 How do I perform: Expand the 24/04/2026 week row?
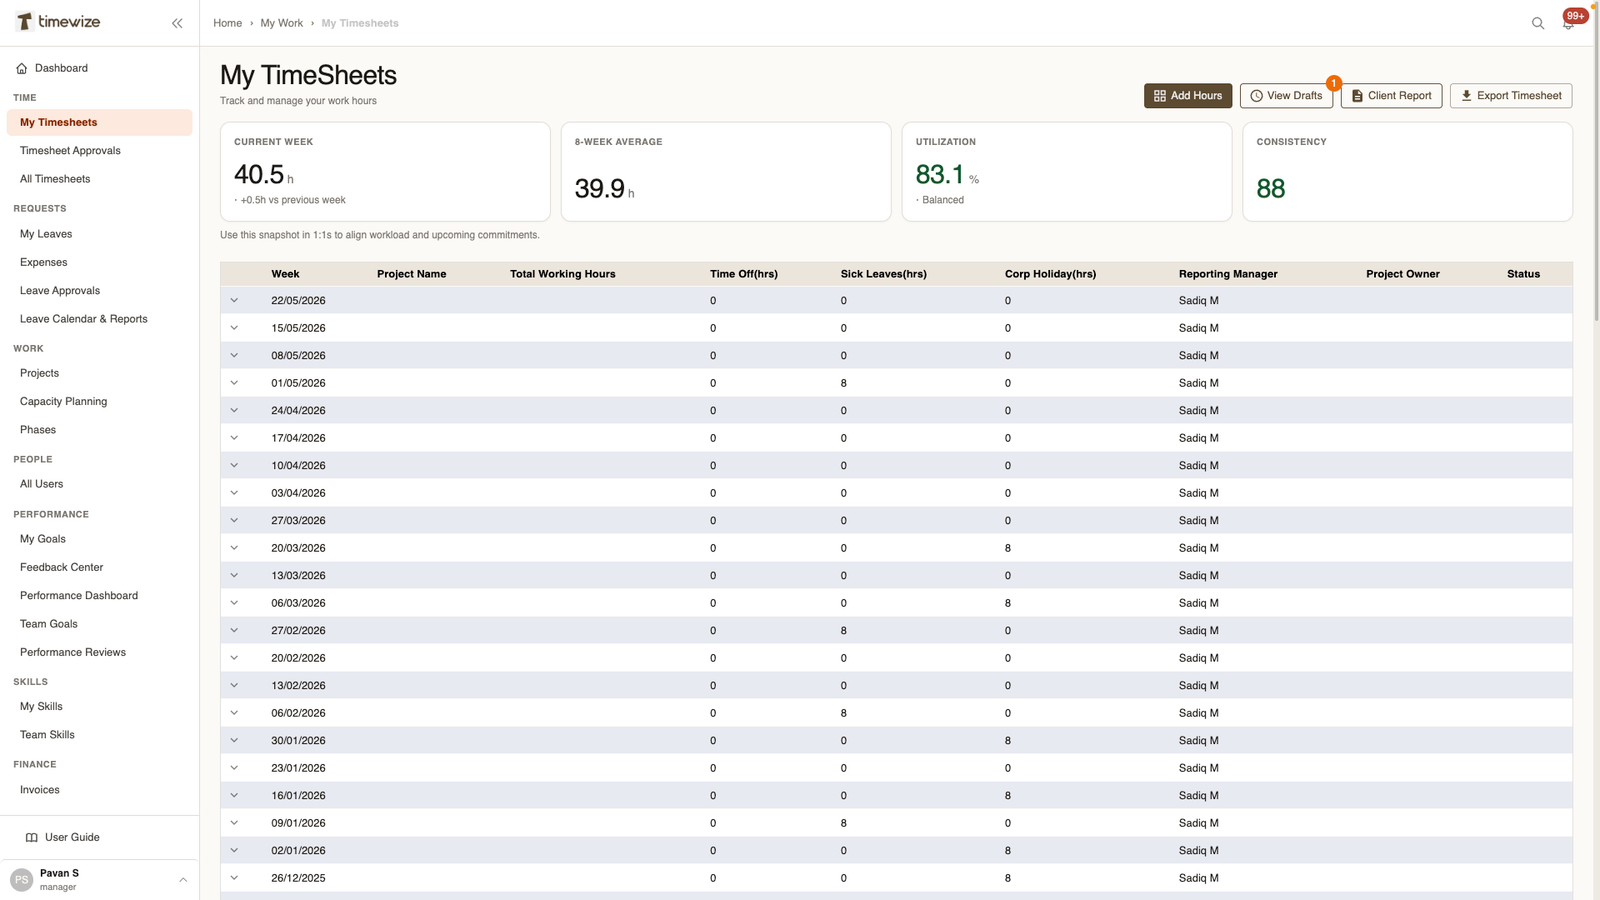(234, 411)
